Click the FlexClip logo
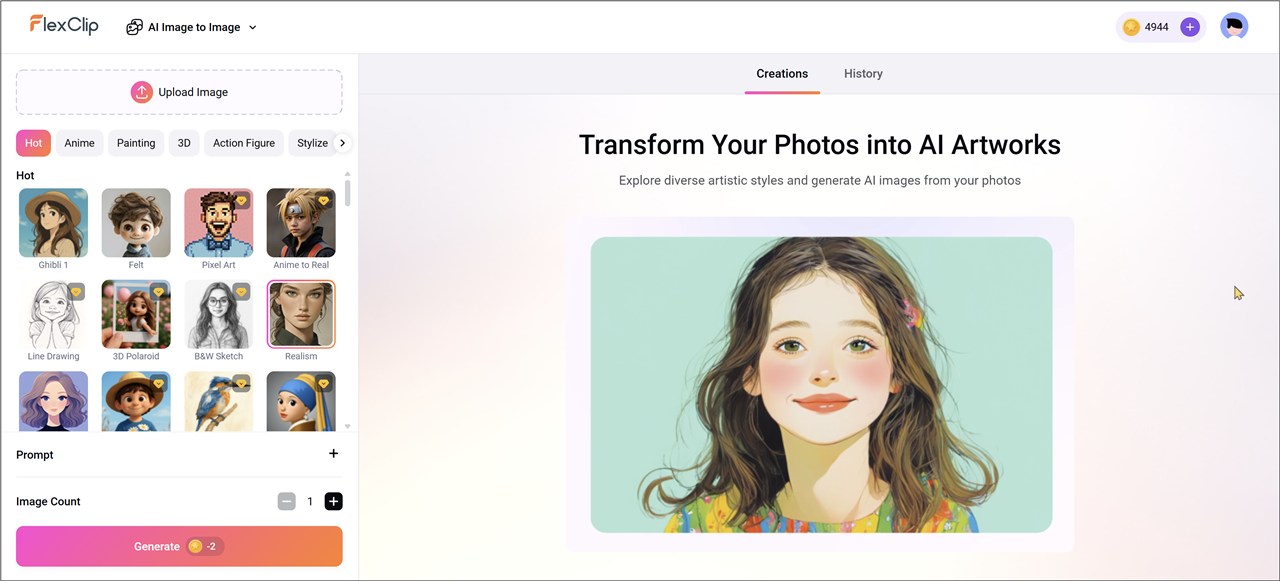Screen dimensions: 1280x581 pyautogui.click(x=64, y=26)
